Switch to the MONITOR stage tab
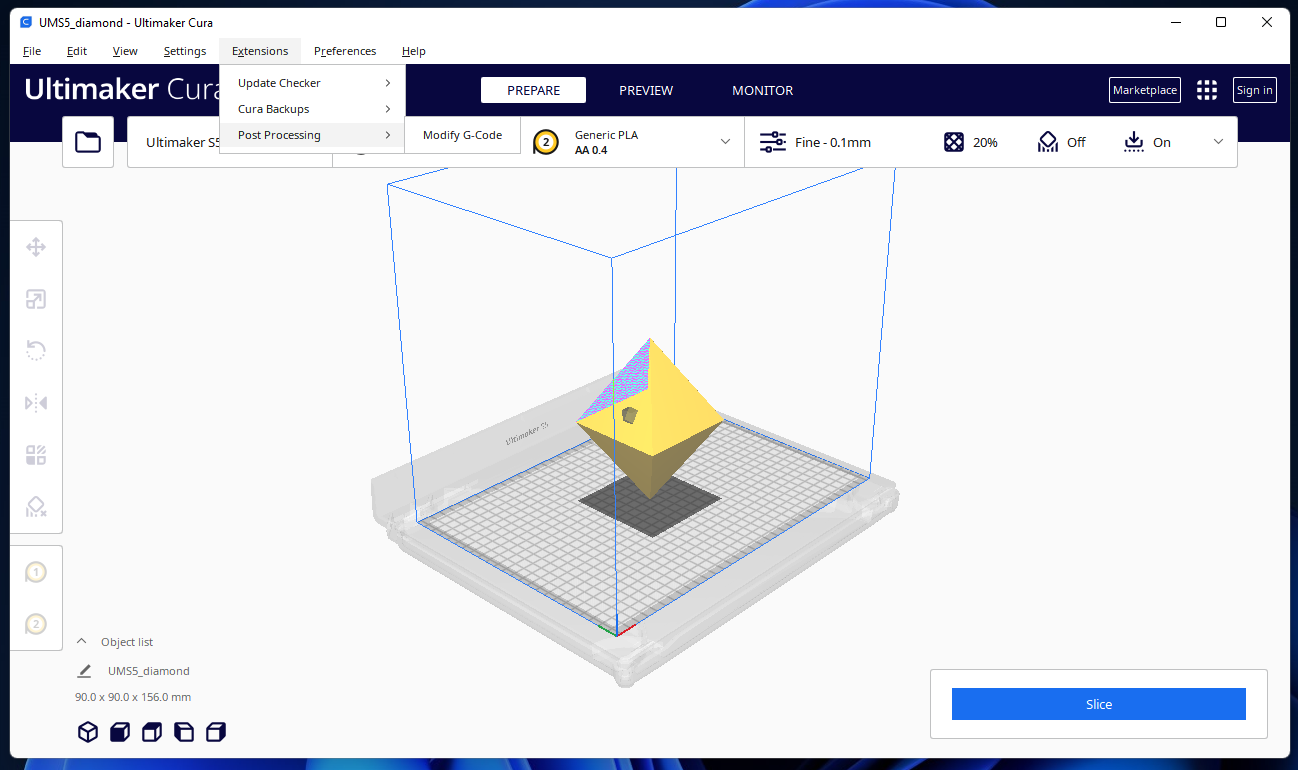Image resolution: width=1298 pixels, height=770 pixels. 763,90
